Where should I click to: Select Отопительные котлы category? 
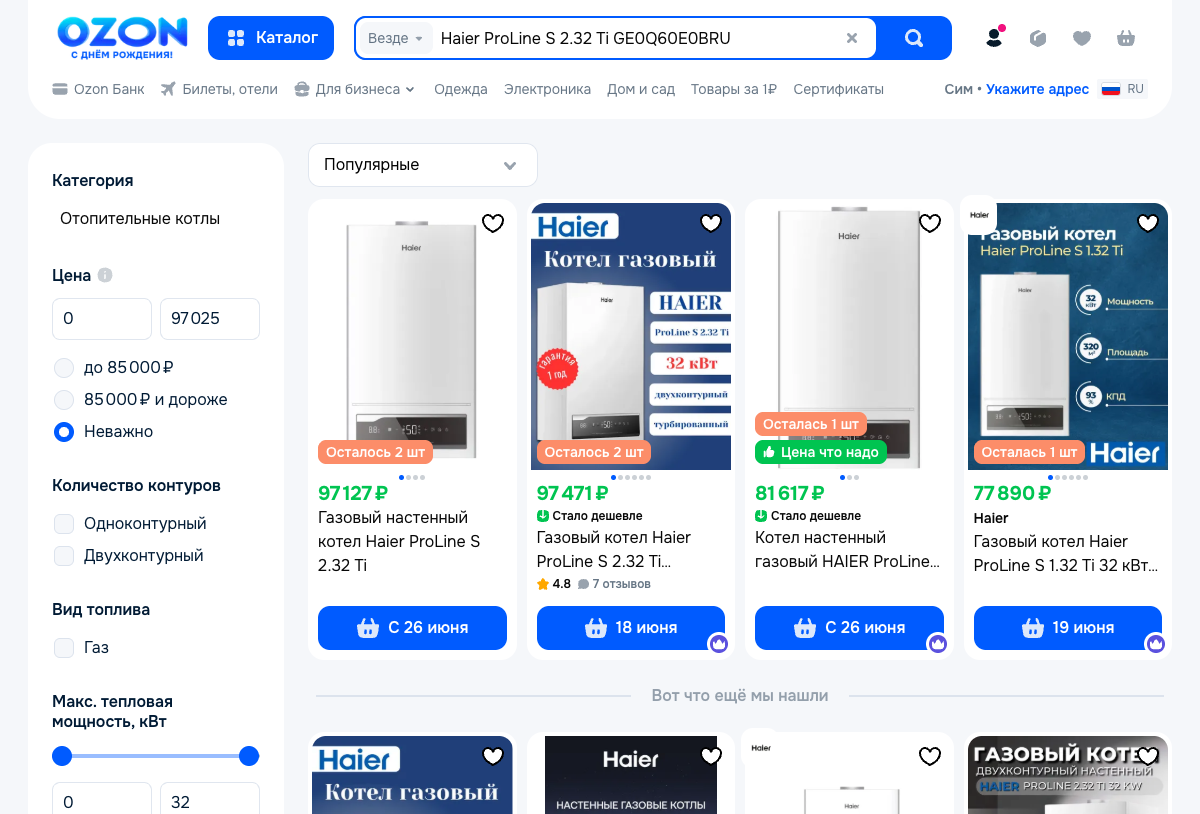coord(140,218)
